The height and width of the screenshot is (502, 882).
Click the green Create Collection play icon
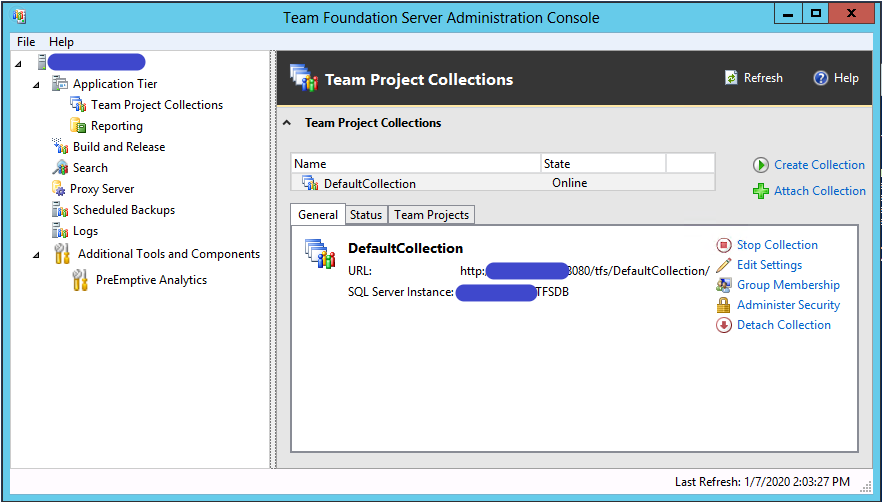760,165
